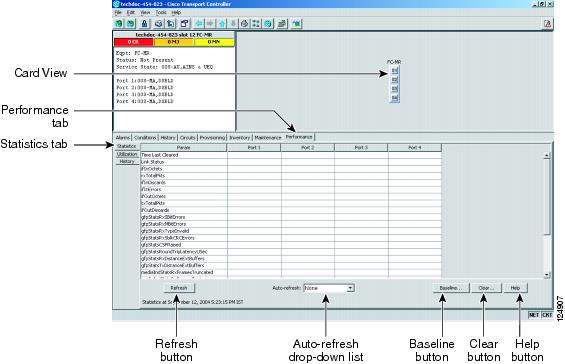The image size is (565, 364).
Task: Click the orange MJ alarm counter
Action: (173, 42)
